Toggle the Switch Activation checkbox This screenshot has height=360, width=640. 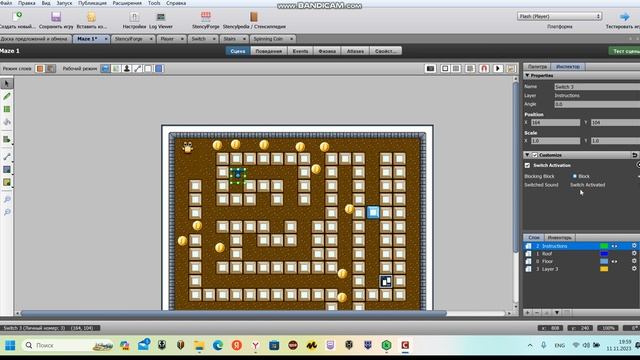point(527,165)
